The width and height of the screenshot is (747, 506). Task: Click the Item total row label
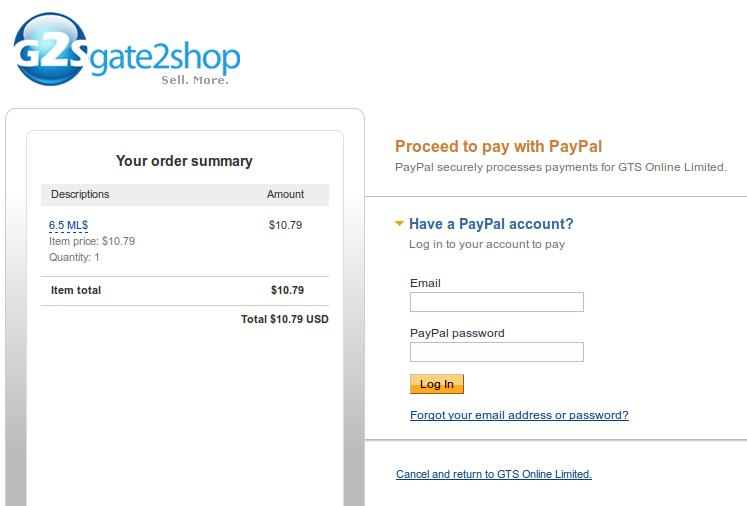click(x=76, y=290)
